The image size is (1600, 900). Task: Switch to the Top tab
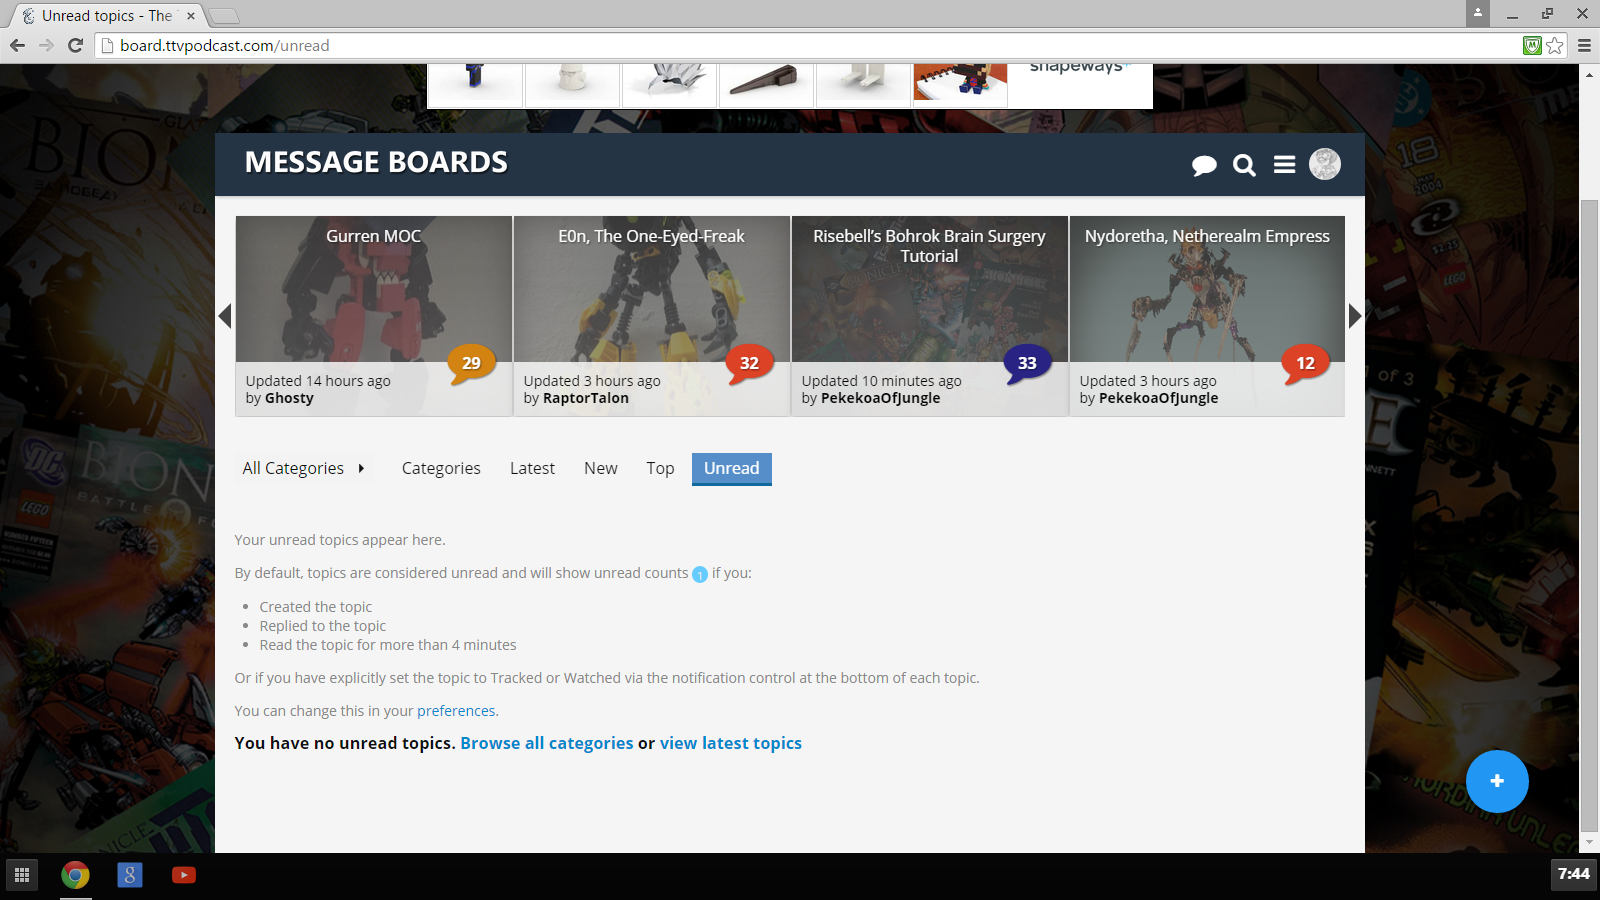tap(660, 468)
